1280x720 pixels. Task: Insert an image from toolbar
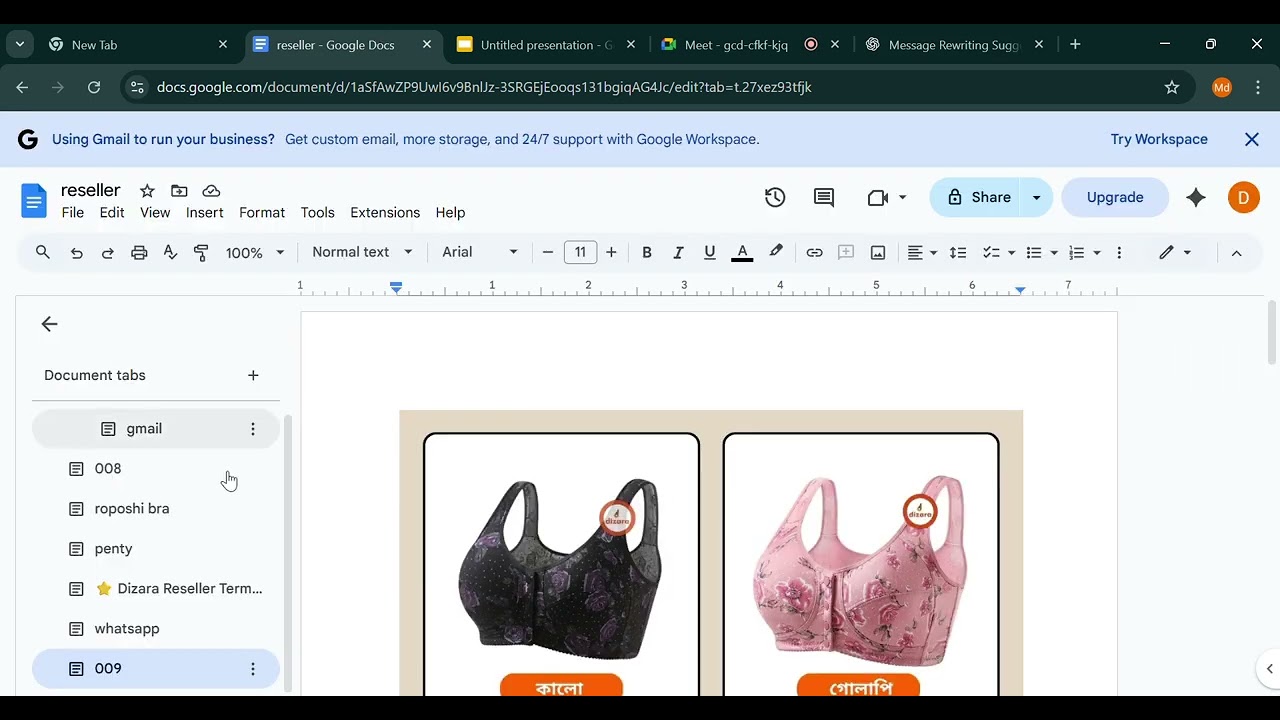point(878,253)
